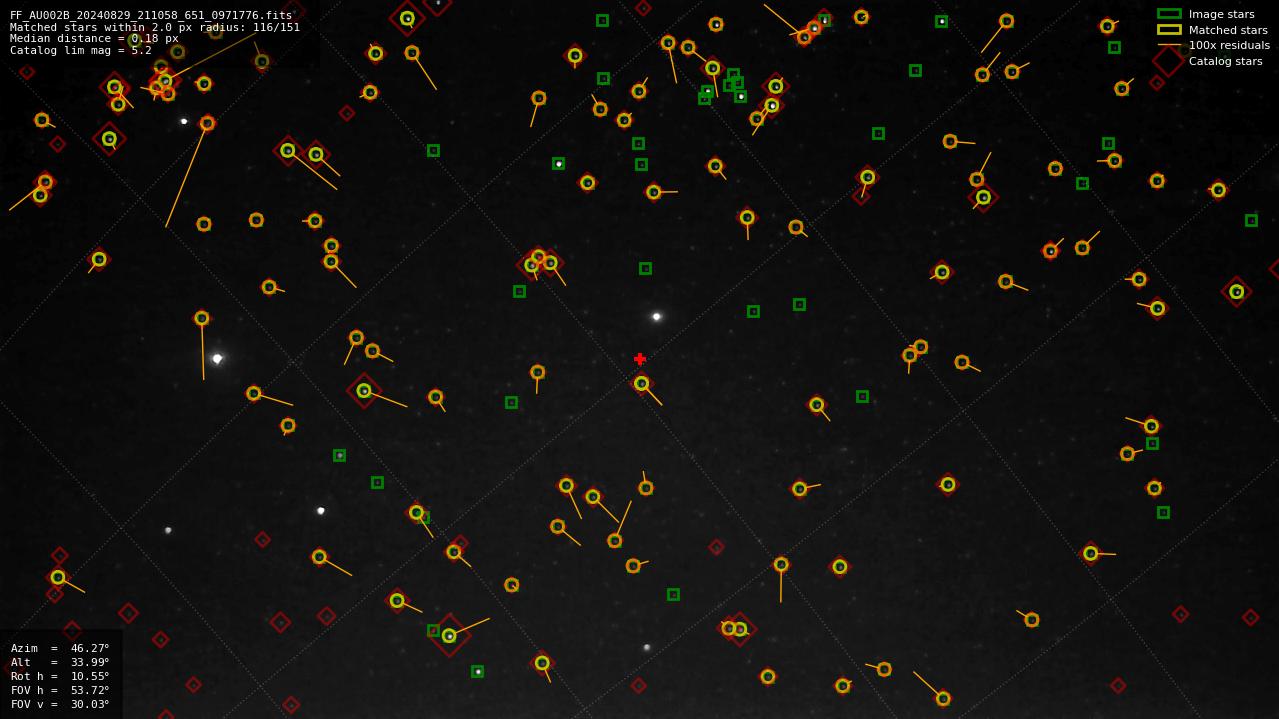Click the green Image stars legend box

pyautogui.click(x=1169, y=14)
